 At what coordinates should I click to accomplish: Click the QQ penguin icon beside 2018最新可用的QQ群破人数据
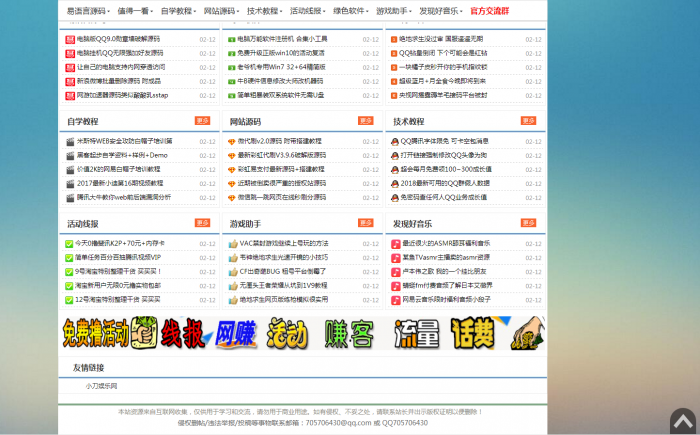click(395, 183)
